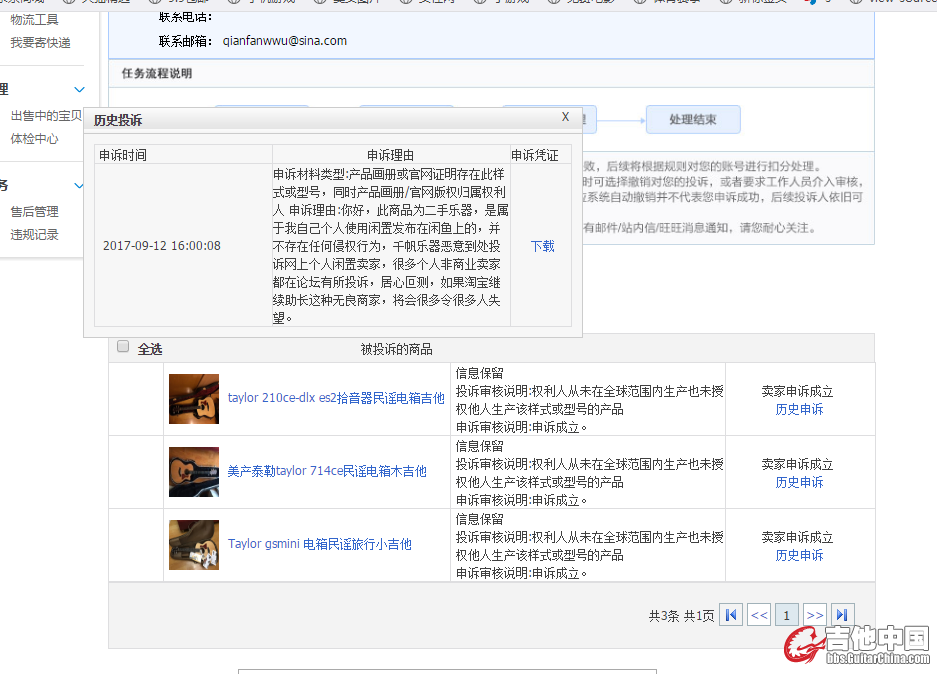Click the taylor 714ce product thumbnail

tap(194, 472)
